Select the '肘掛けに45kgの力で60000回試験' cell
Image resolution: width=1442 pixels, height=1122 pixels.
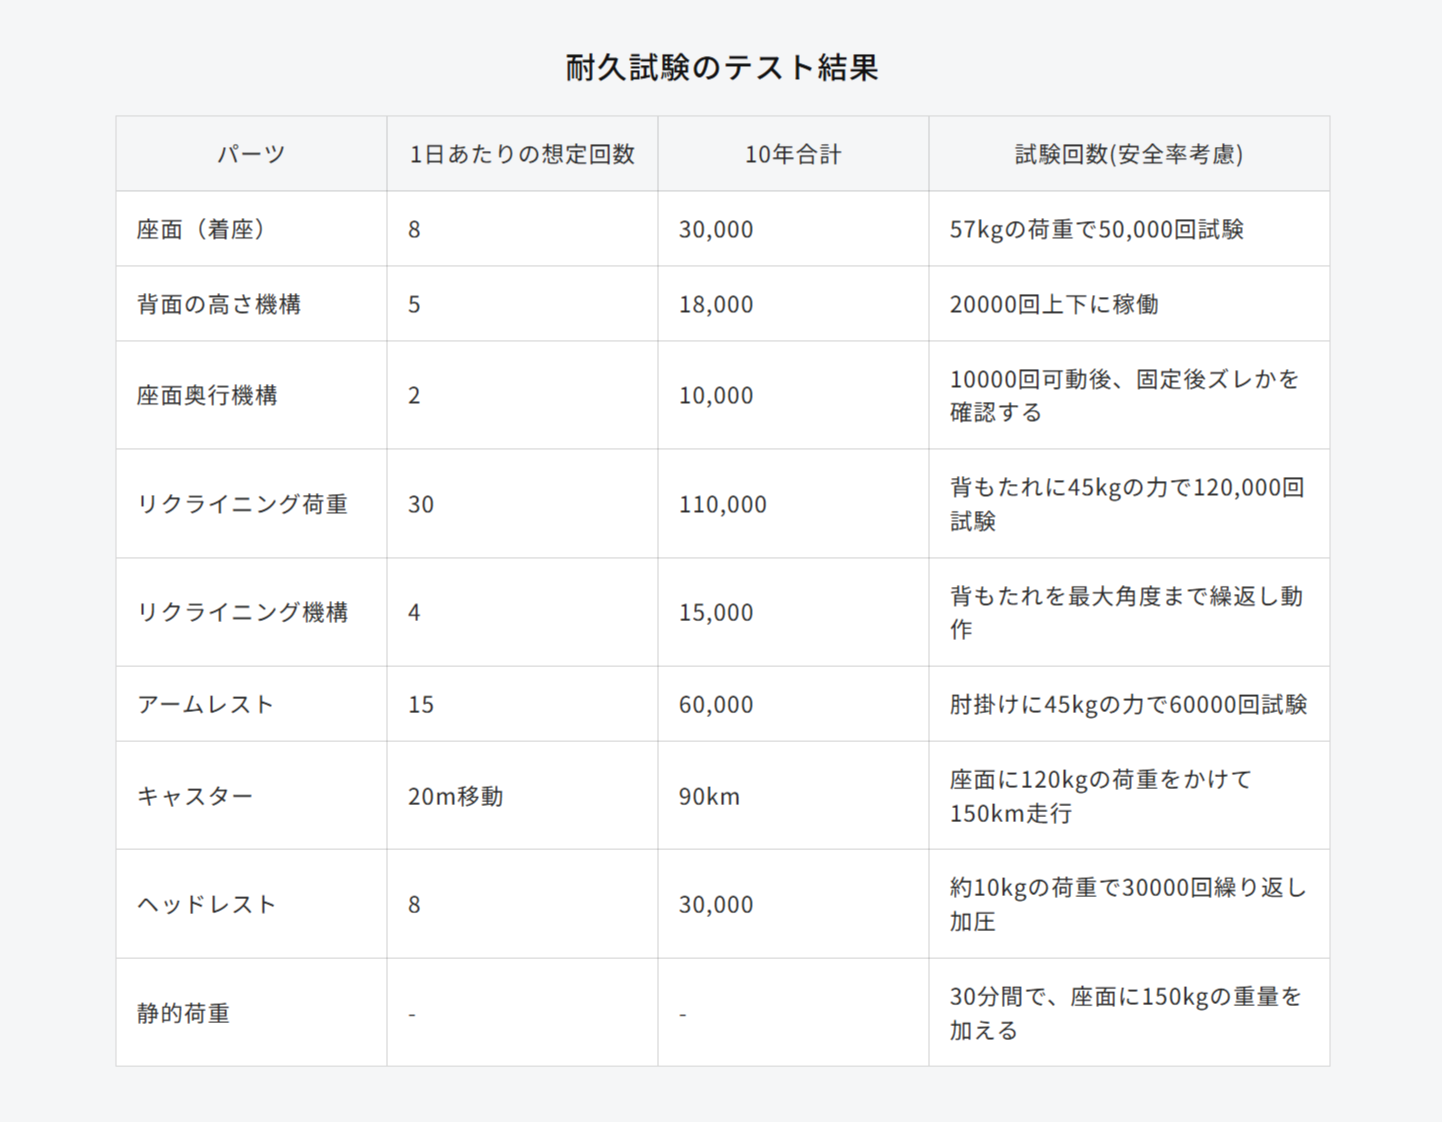tap(1129, 704)
